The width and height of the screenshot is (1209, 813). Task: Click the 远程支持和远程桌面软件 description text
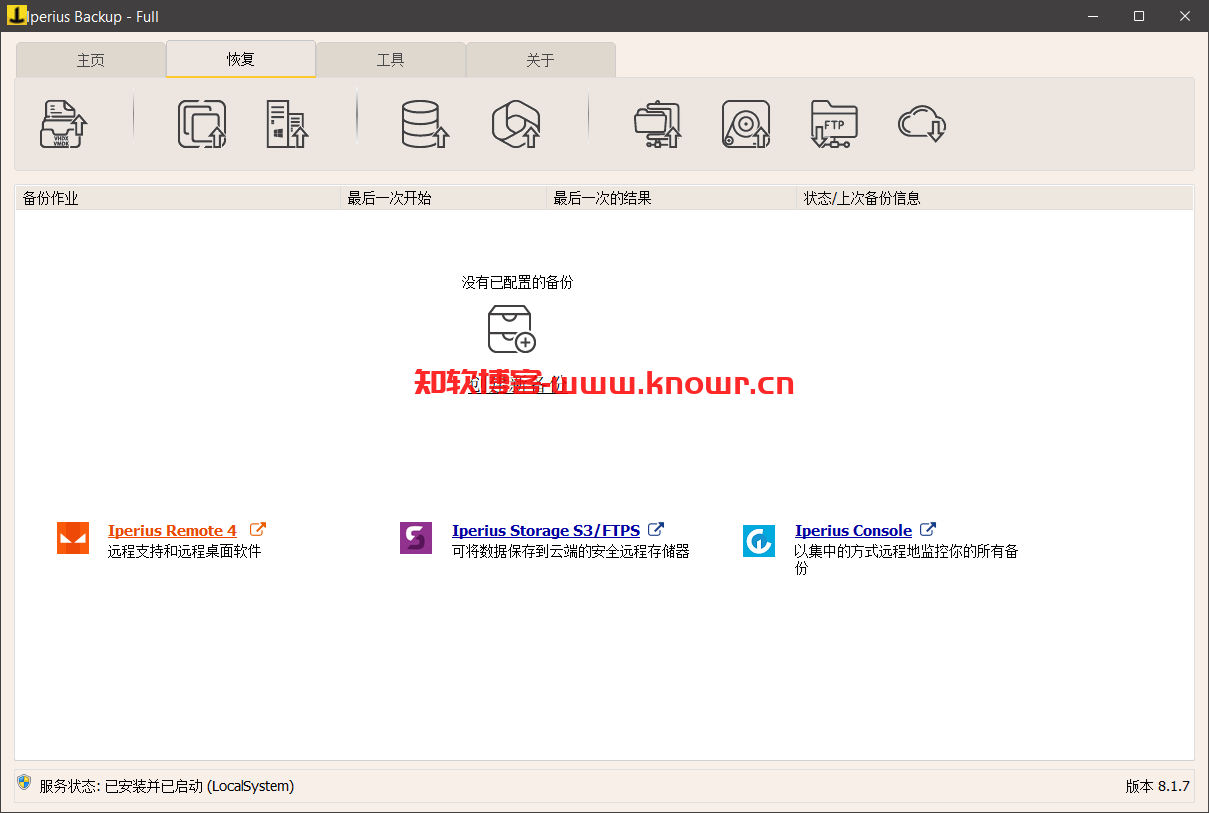[185, 551]
